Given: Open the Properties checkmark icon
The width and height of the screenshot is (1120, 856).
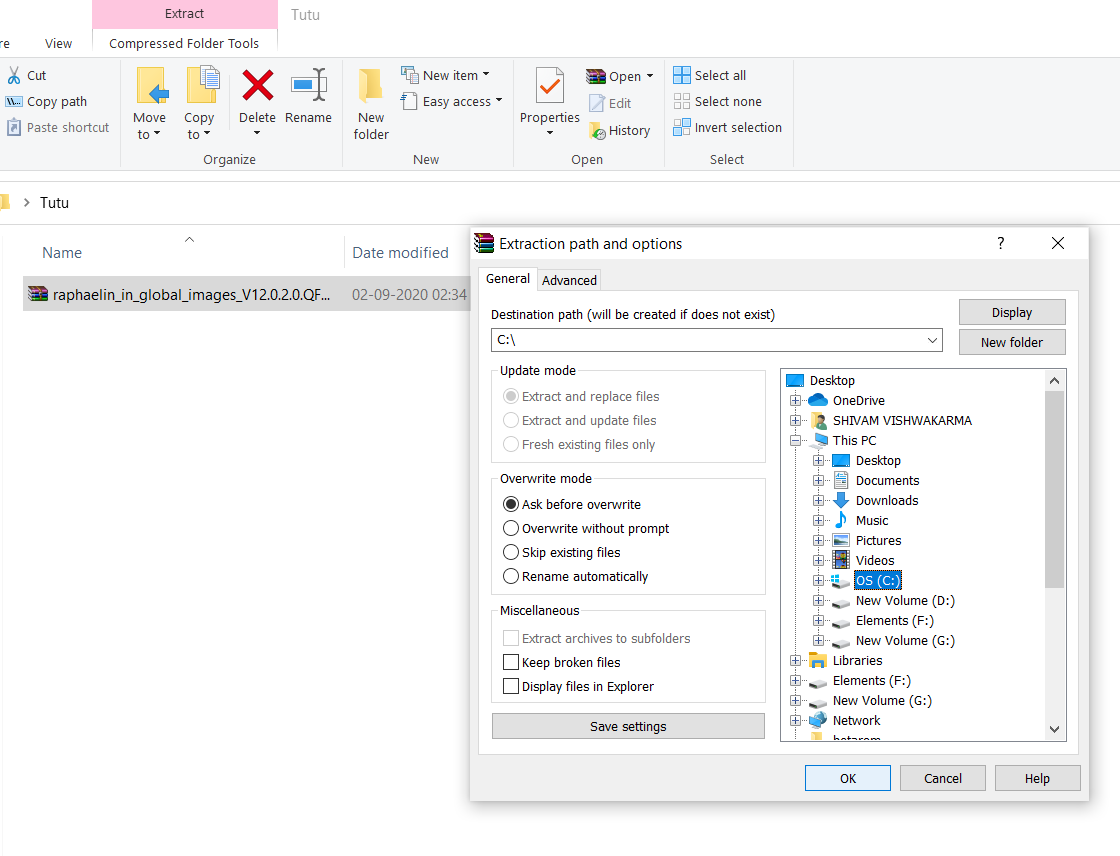Looking at the screenshot, I should (549, 86).
